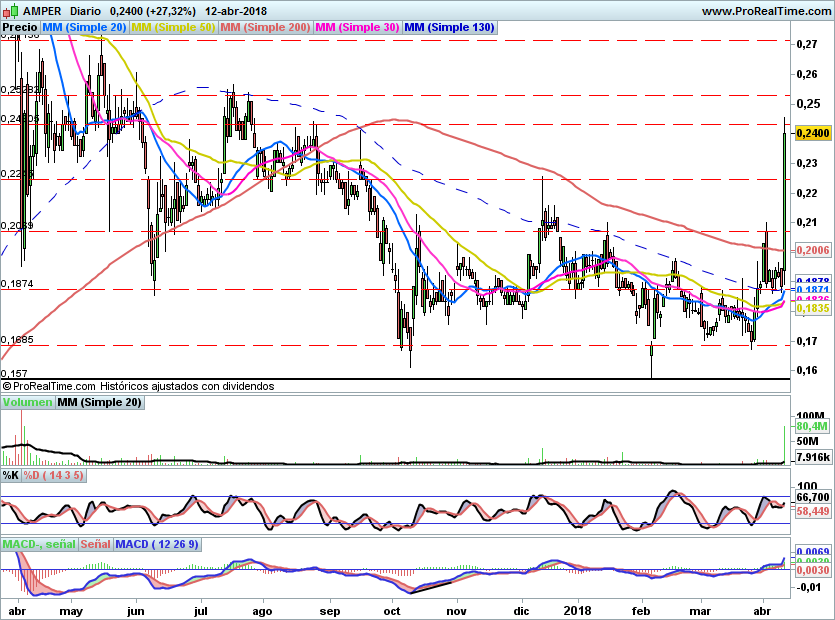This screenshot has height=620, width=835.
Task: Open MM (Simple 130) average label
Action: coord(449,27)
